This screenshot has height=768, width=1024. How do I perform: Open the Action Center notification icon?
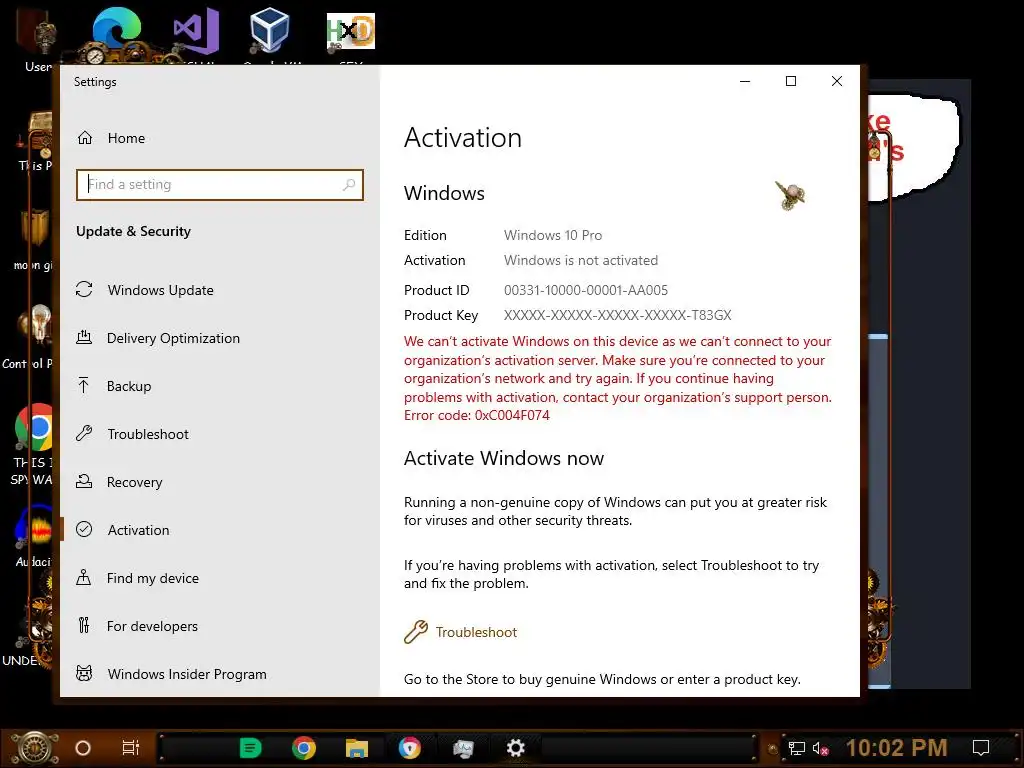981,748
